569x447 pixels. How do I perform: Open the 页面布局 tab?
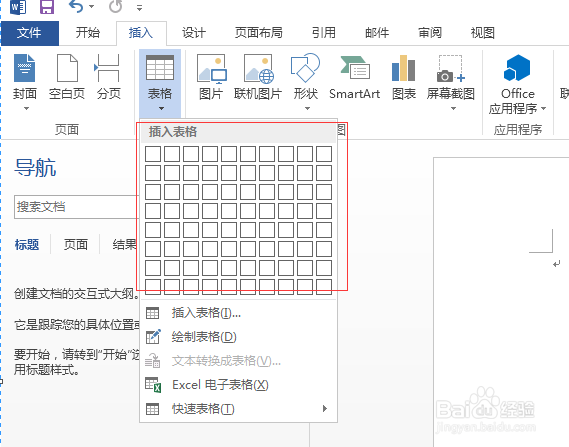[x=258, y=33]
